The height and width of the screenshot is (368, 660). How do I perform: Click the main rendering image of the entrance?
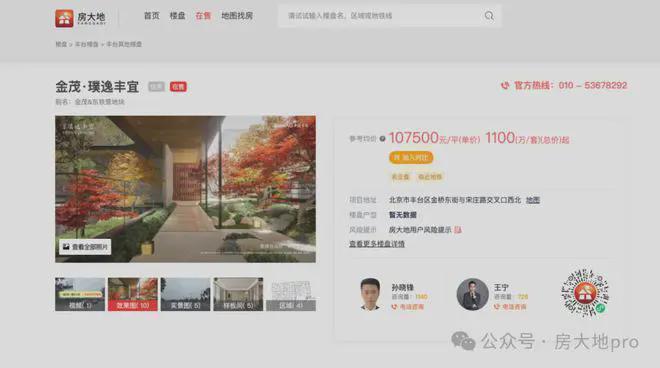185,189
